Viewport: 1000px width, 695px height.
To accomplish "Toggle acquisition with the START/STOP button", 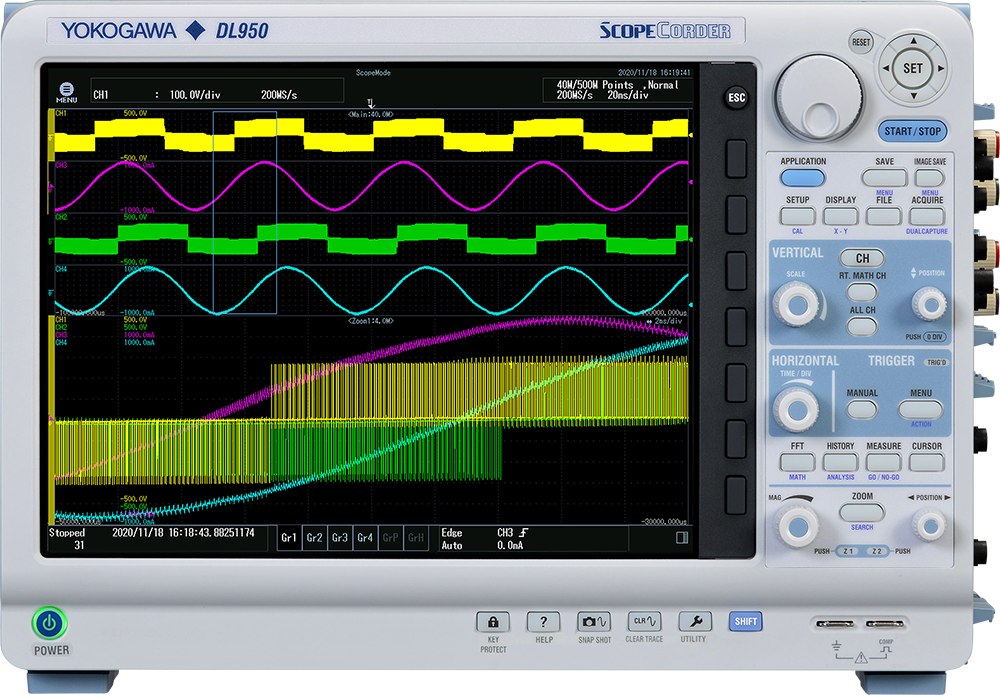I will coord(912,131).
